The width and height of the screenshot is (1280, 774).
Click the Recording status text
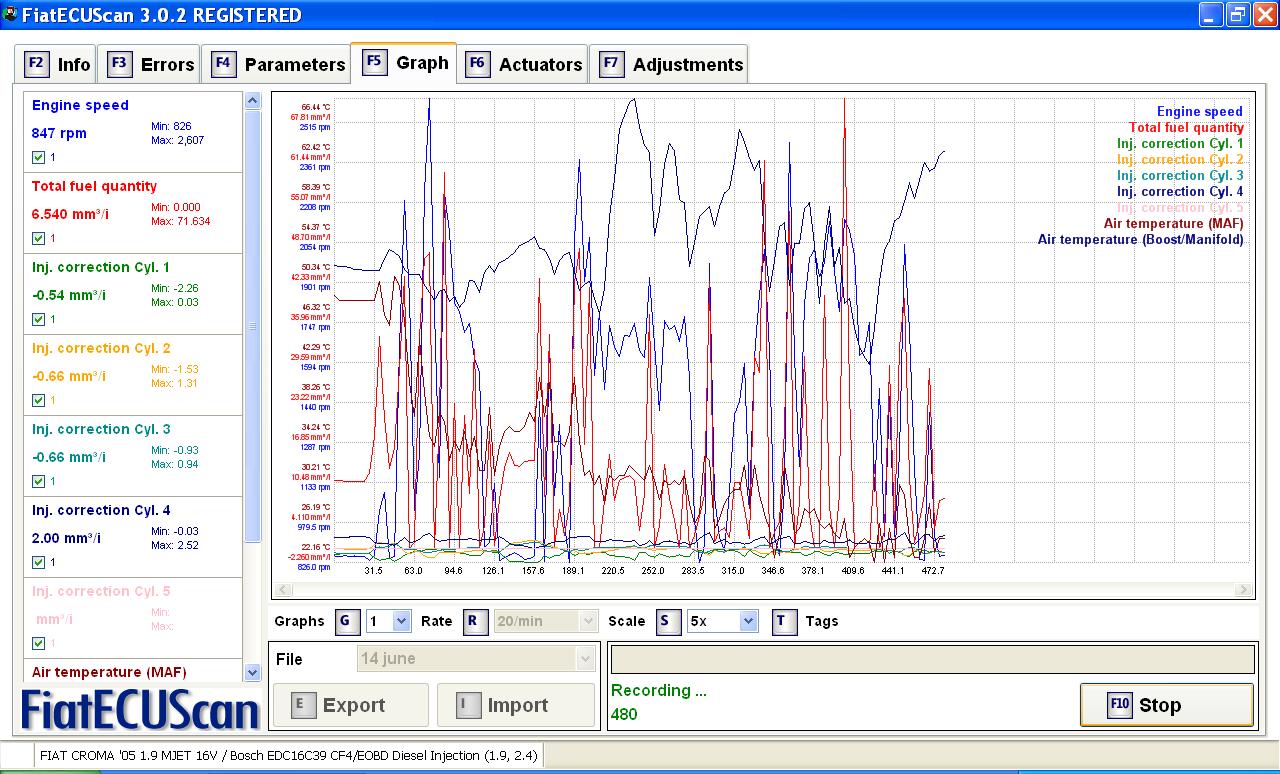658,690
